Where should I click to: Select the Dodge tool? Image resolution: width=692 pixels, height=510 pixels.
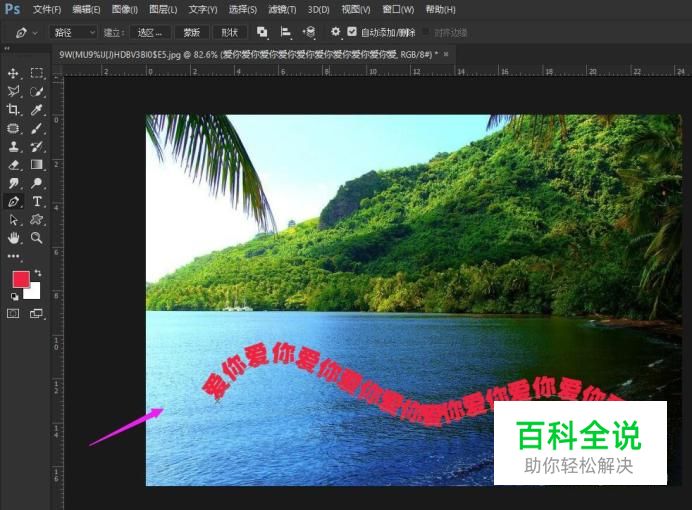[37, 183]
